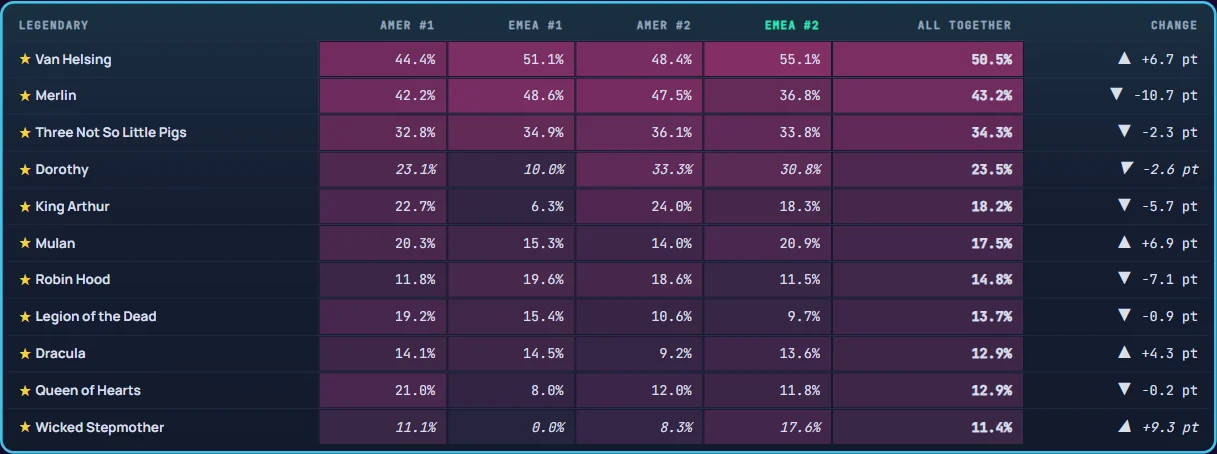Click the star icon beside King Arthur
Image resolution: width=1217 pixels, height=454 pixels.
(x=26, y=207)
